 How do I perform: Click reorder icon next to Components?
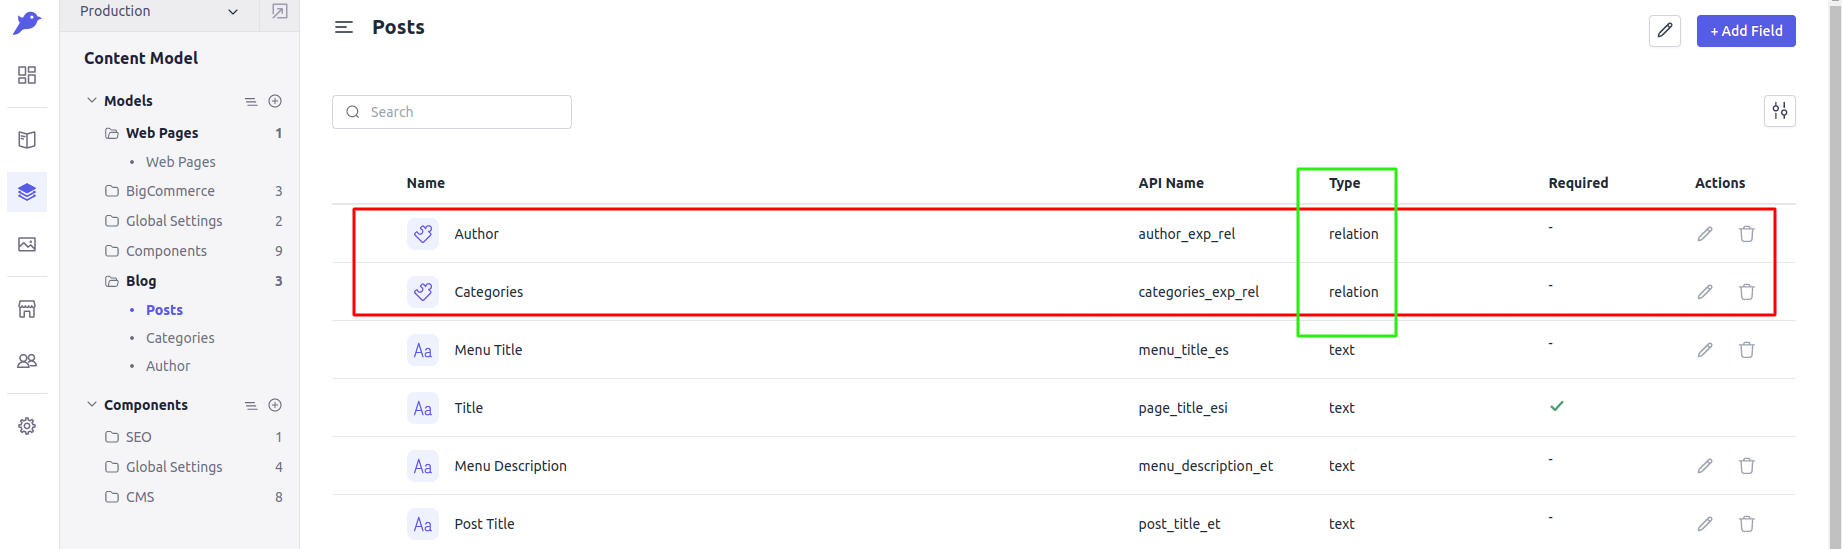(x=251, y=405)
